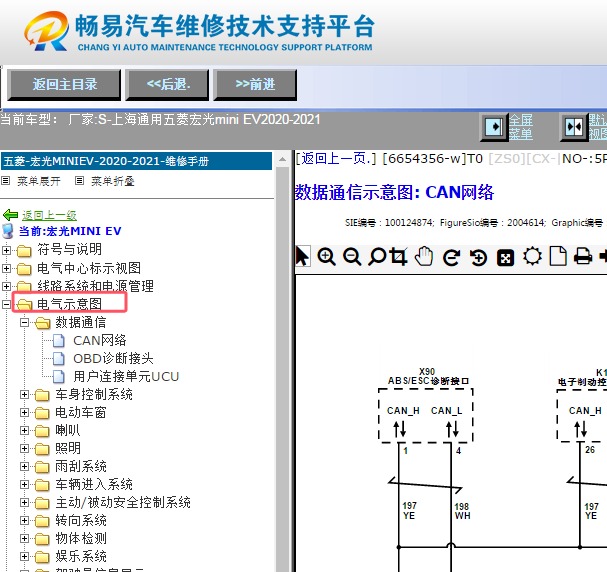Click the 用户连接单元UCU document icon

point(59,376)
